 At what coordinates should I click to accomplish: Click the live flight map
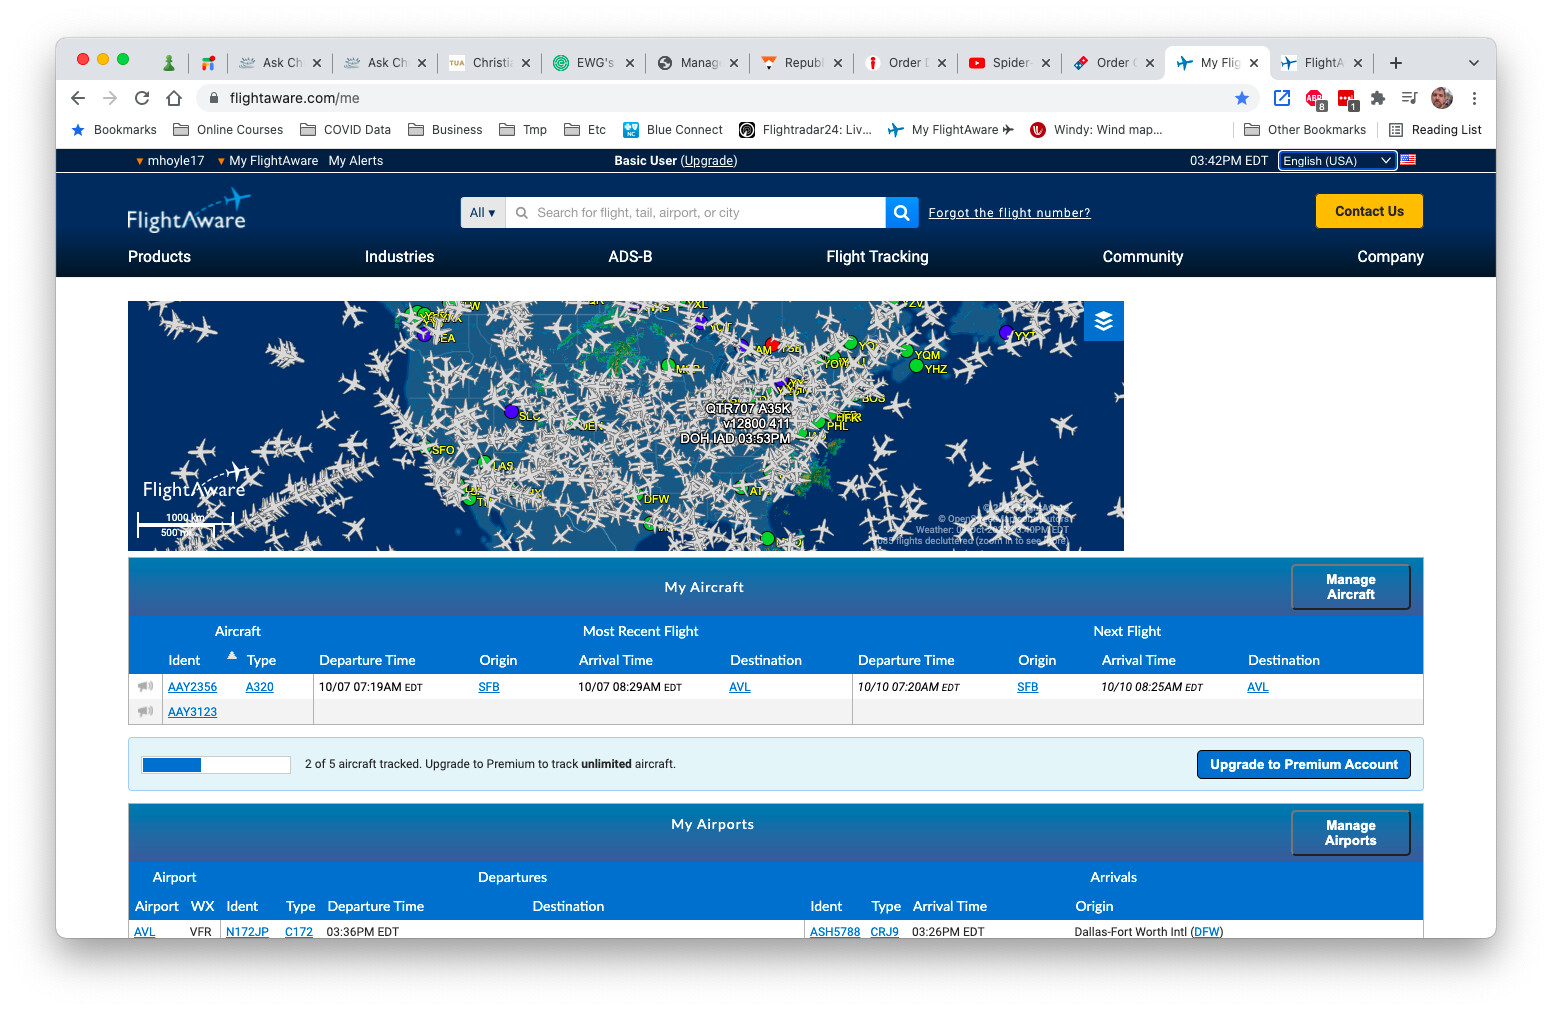coord(625,426)
